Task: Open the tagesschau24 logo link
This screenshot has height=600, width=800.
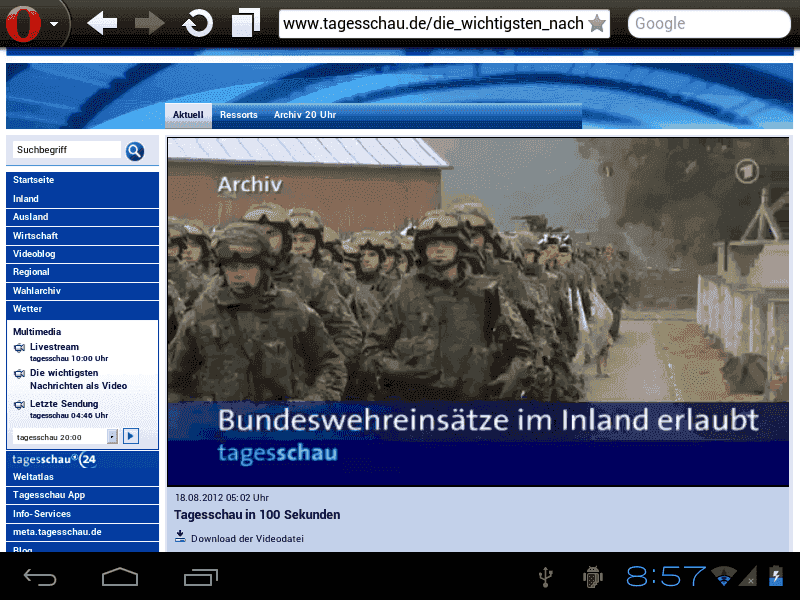Action: [x=54, y=460]
